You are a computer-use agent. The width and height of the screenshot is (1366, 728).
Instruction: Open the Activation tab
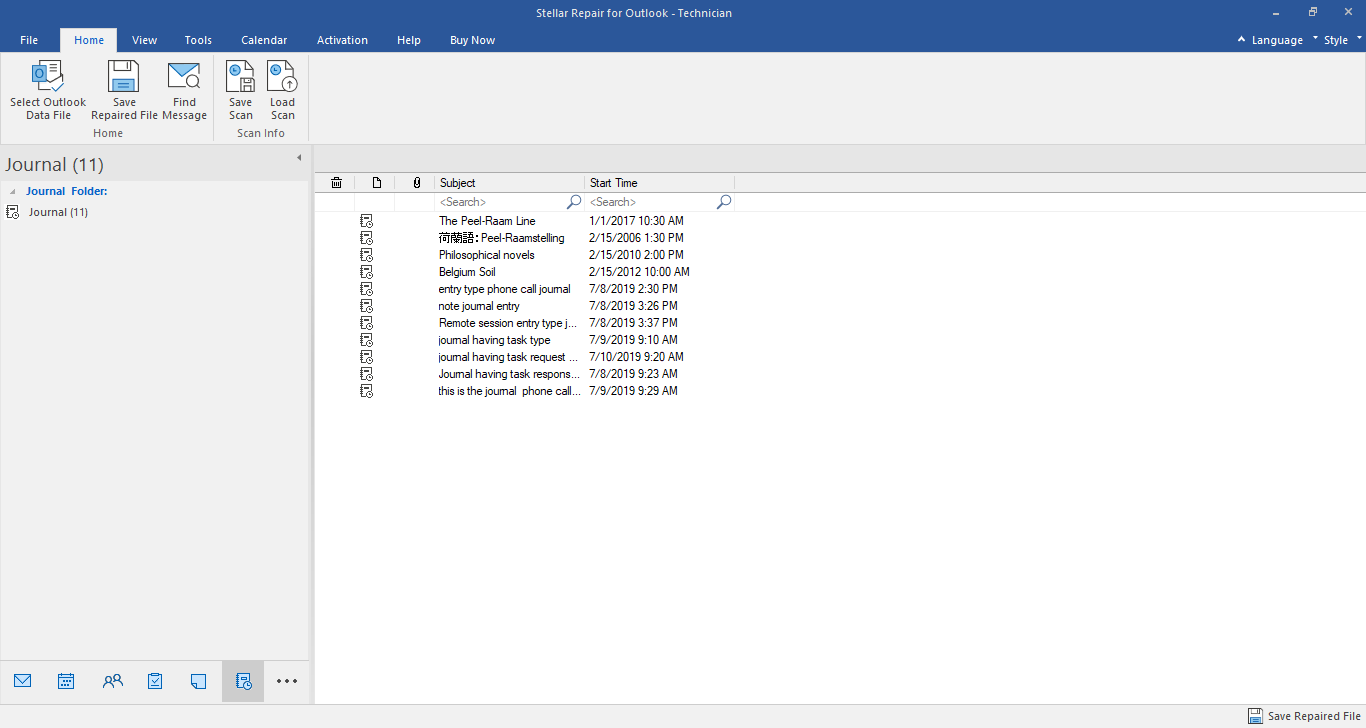tap(342, 40)
